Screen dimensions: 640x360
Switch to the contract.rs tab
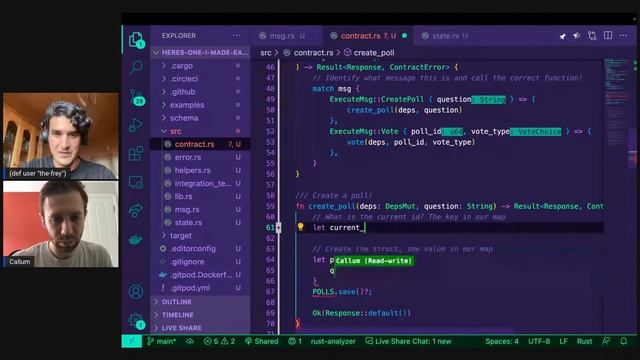pyautogui.click(x=368, y=36)
